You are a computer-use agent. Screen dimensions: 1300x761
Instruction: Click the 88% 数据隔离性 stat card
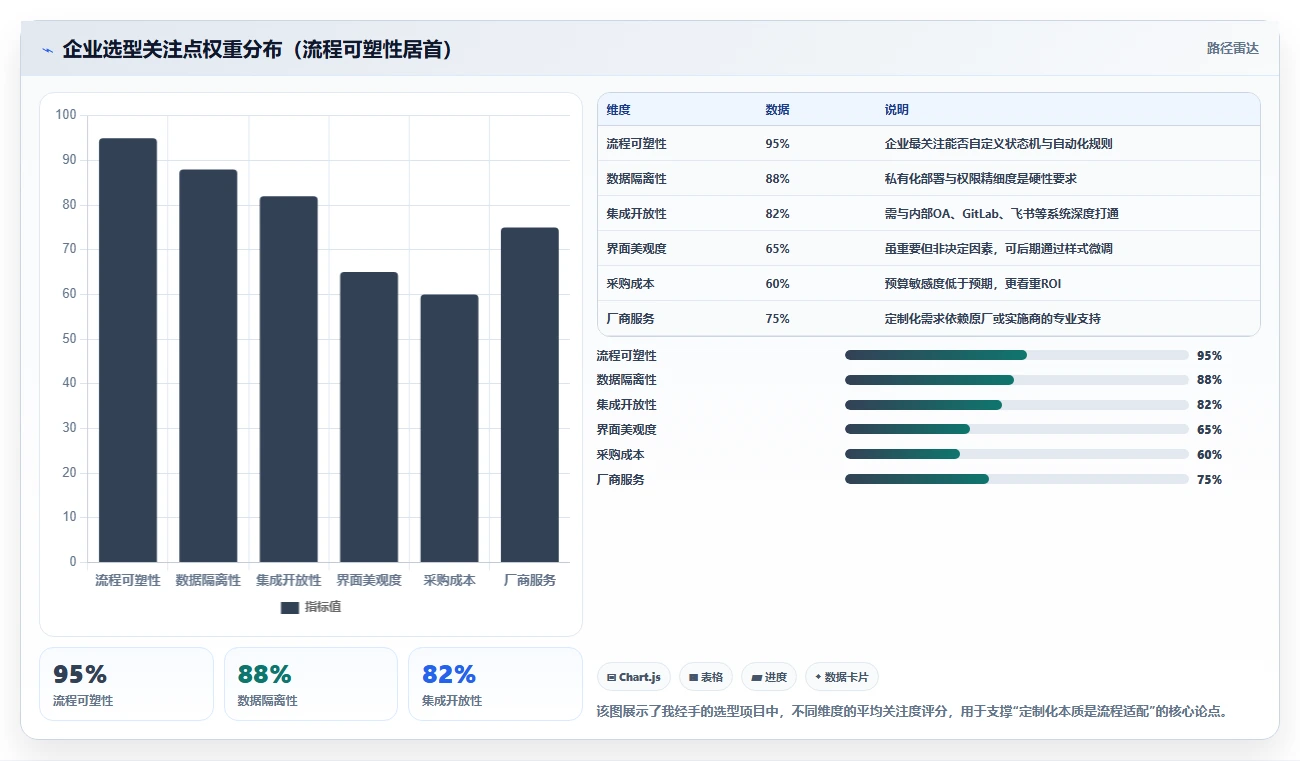pos(311,684)
